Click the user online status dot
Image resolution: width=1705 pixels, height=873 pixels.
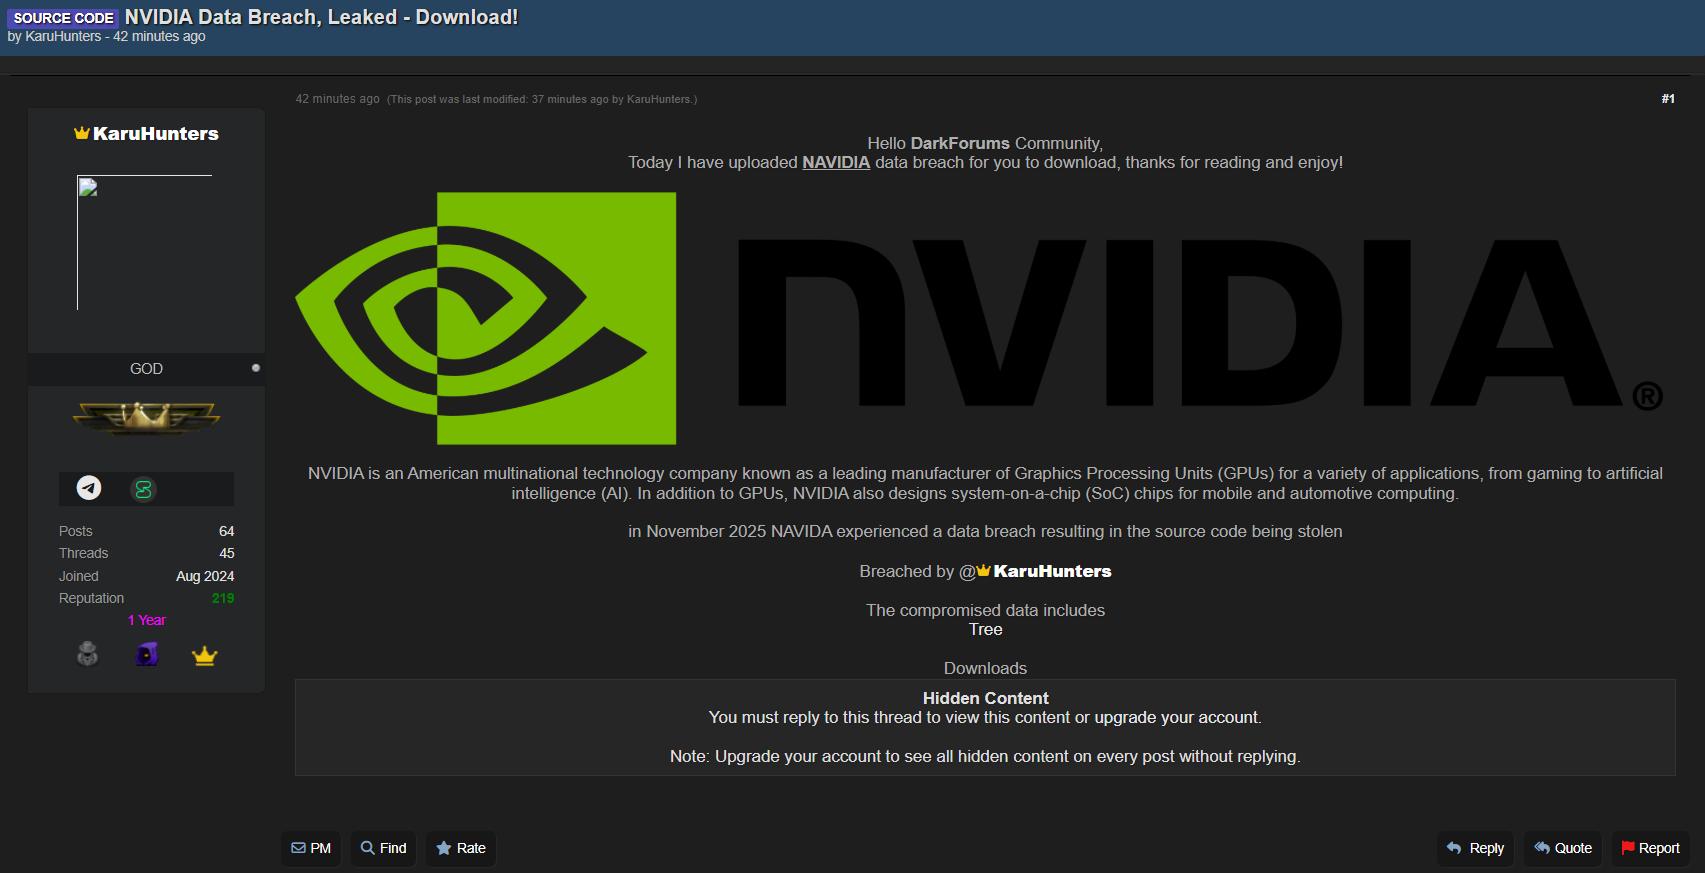pos(256,368)
